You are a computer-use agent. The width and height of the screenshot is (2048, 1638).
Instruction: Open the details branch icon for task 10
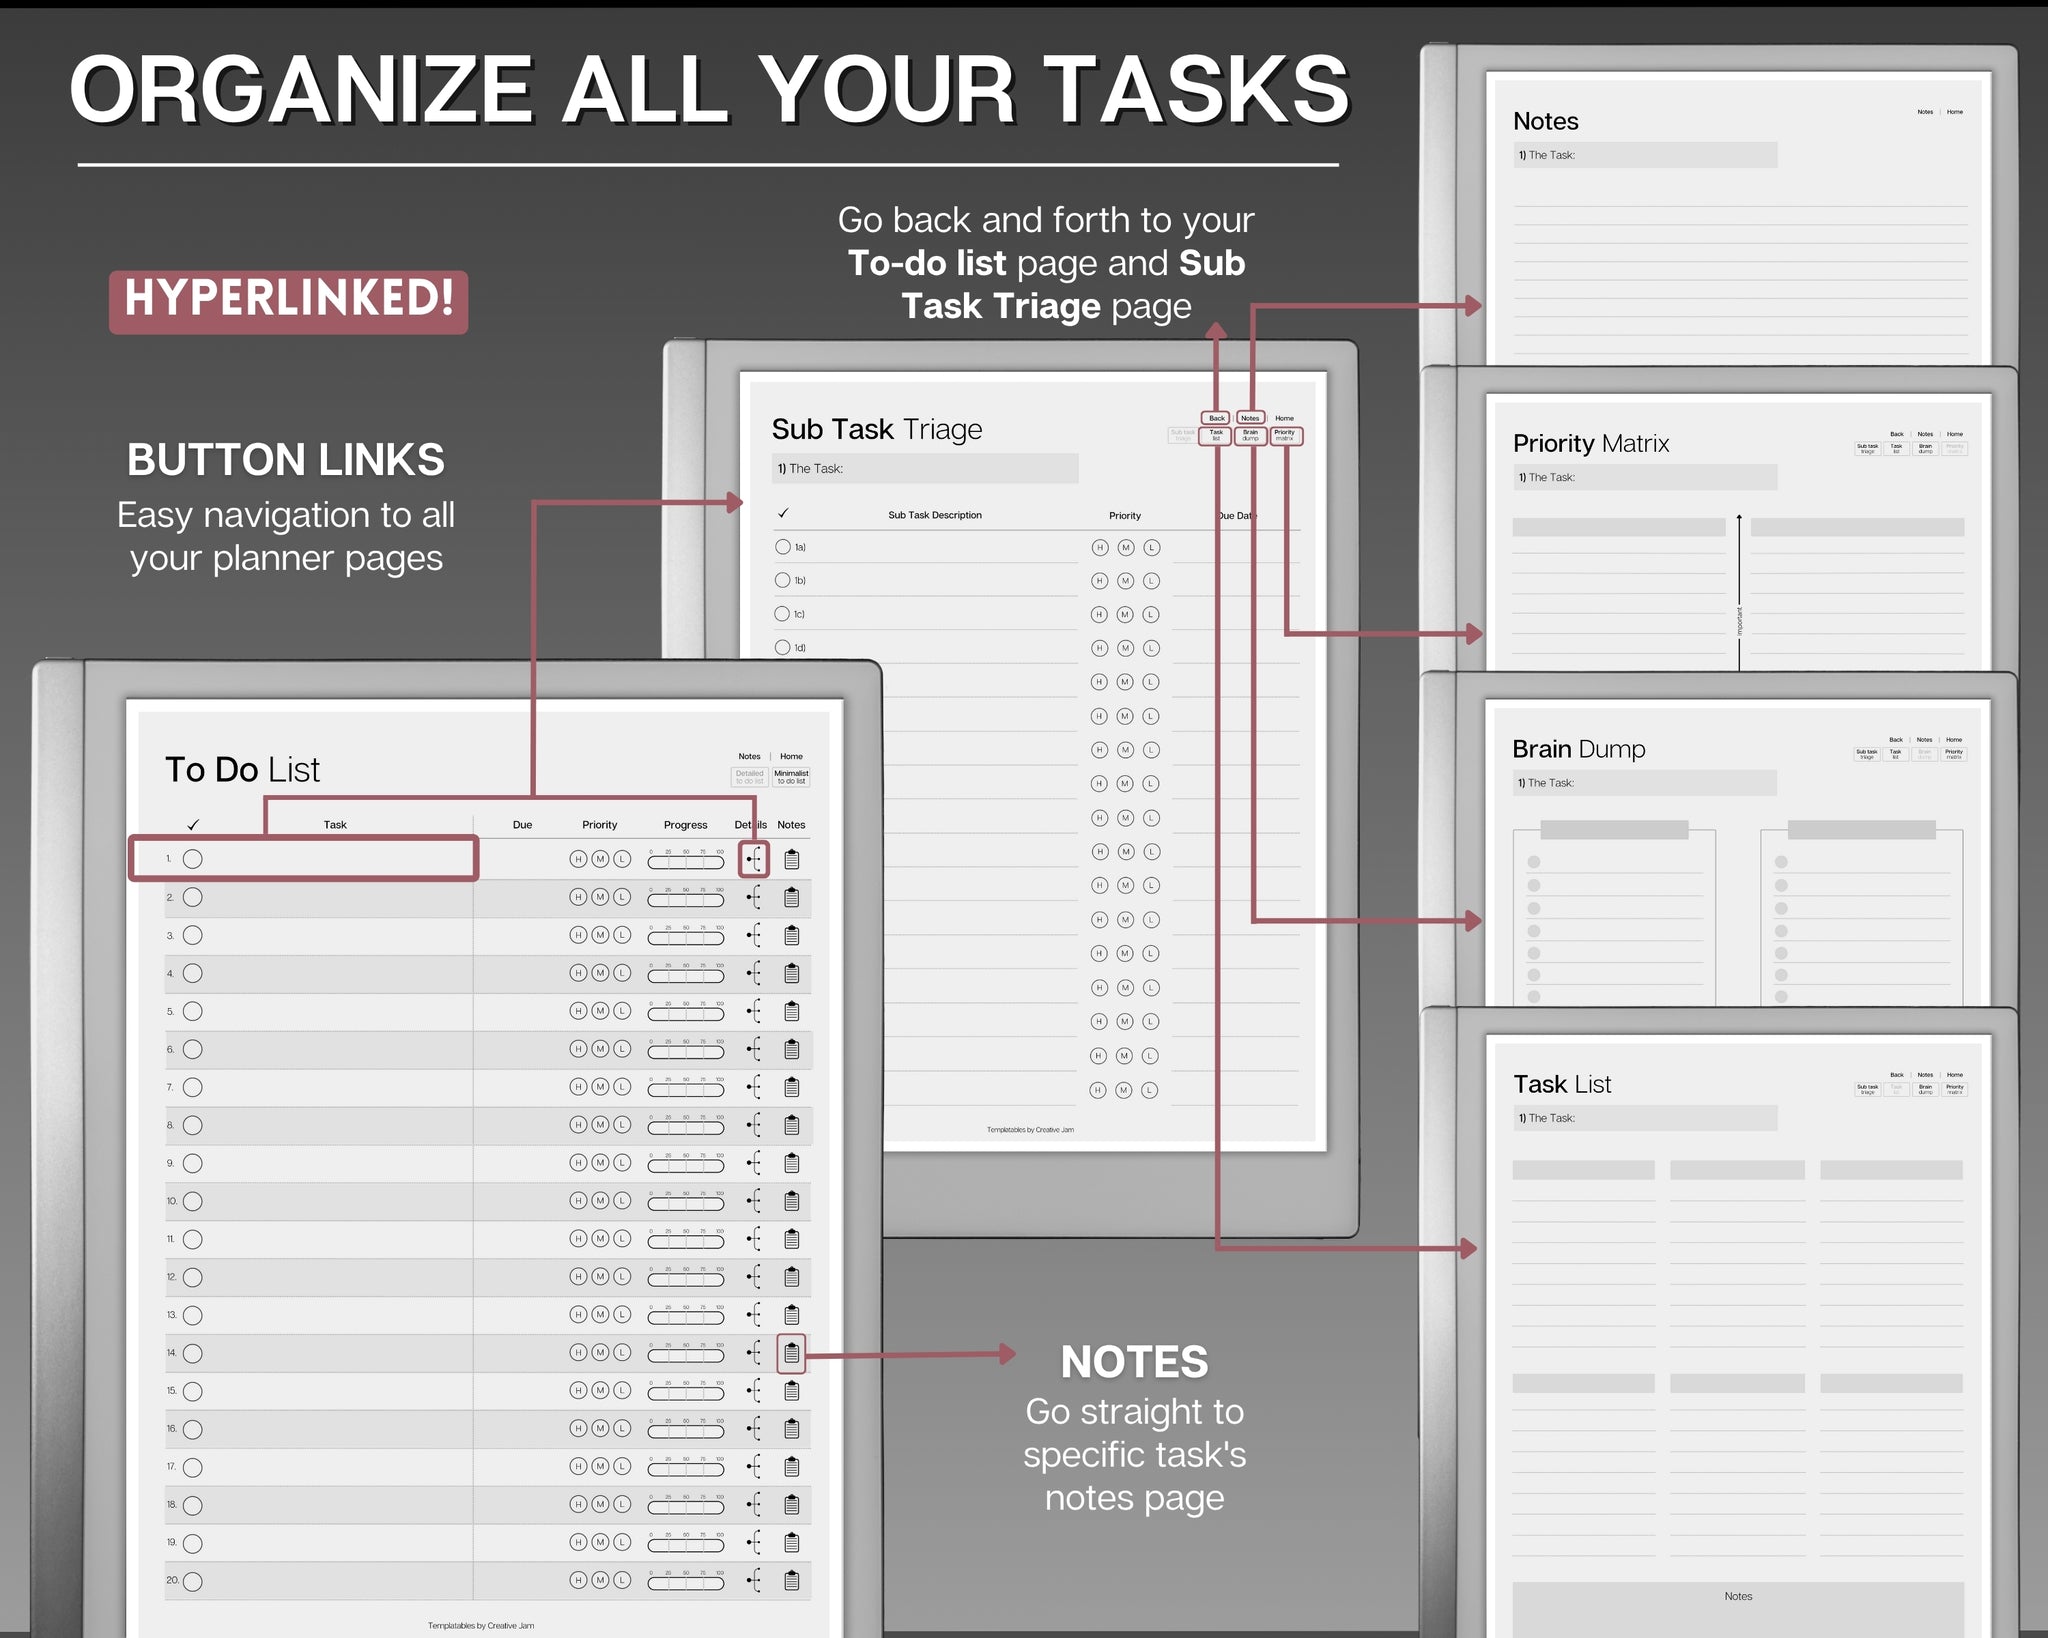coord(754,1201)
